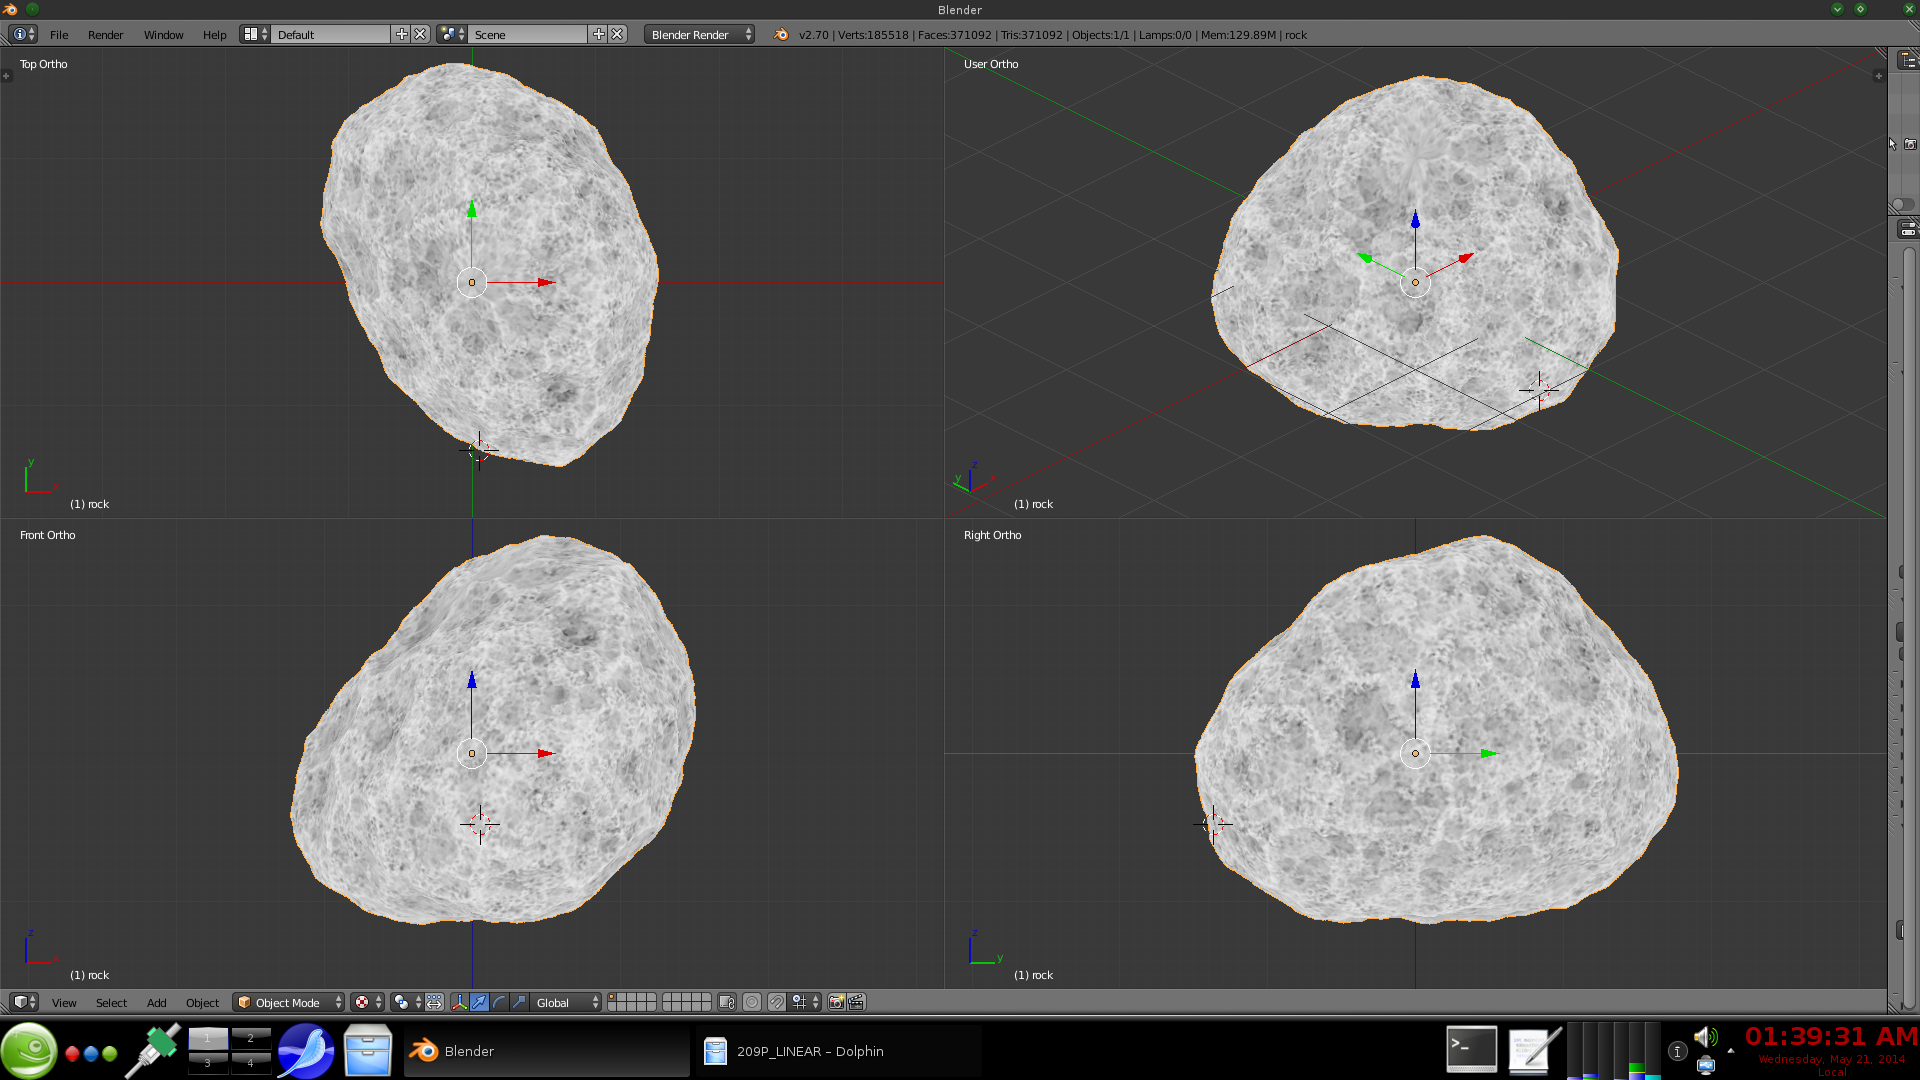Switch to 209P_LINEAR – Dolphin window
Screen dimensions: 1920x1080
coord(839,1051)
